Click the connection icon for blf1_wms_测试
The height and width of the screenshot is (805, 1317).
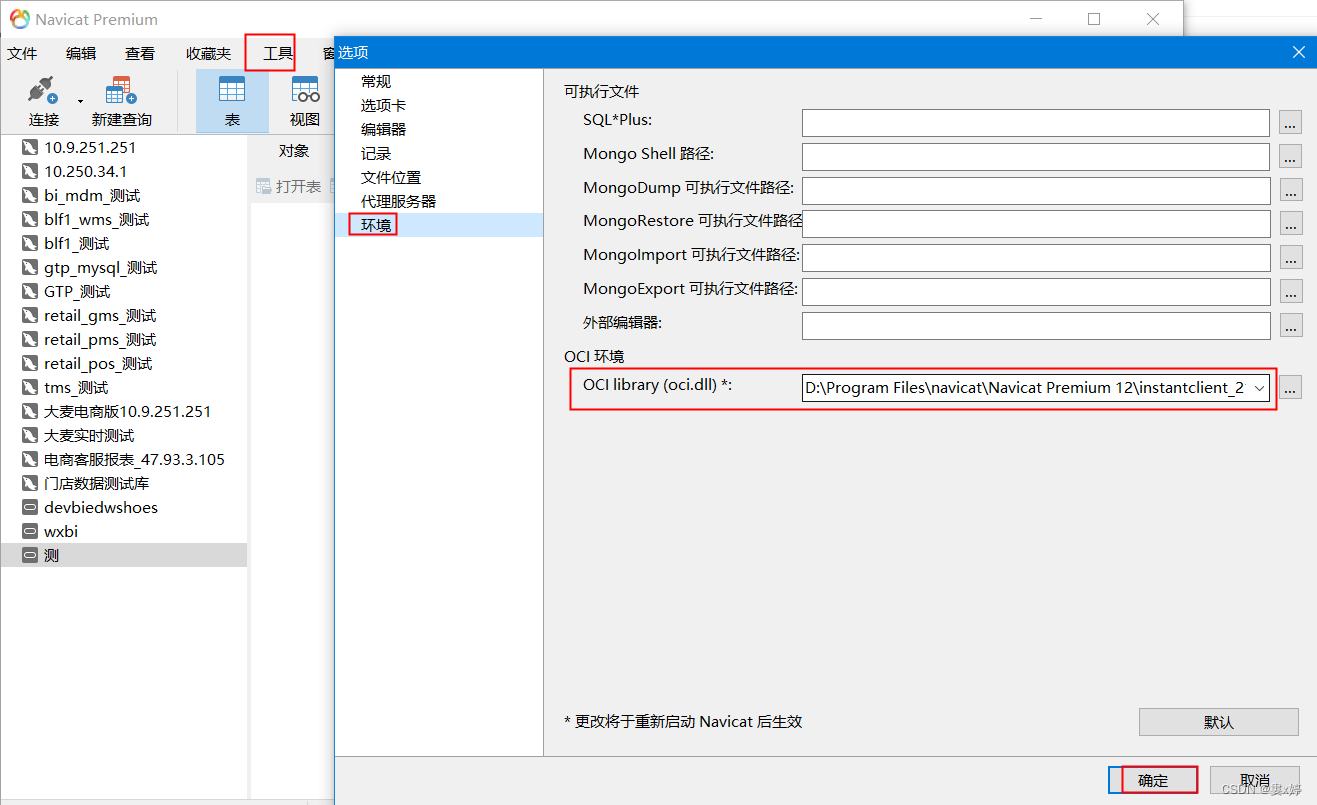click(x=30, y=219)
